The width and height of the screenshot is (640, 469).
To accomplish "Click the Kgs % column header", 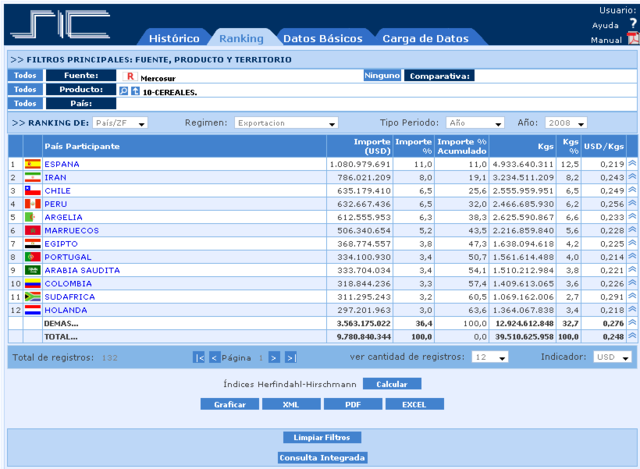I will (x=570, y=146).
